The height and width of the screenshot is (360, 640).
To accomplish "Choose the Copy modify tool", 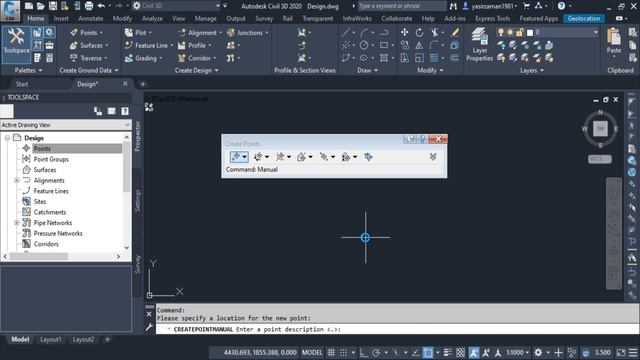I will point(404,45).
